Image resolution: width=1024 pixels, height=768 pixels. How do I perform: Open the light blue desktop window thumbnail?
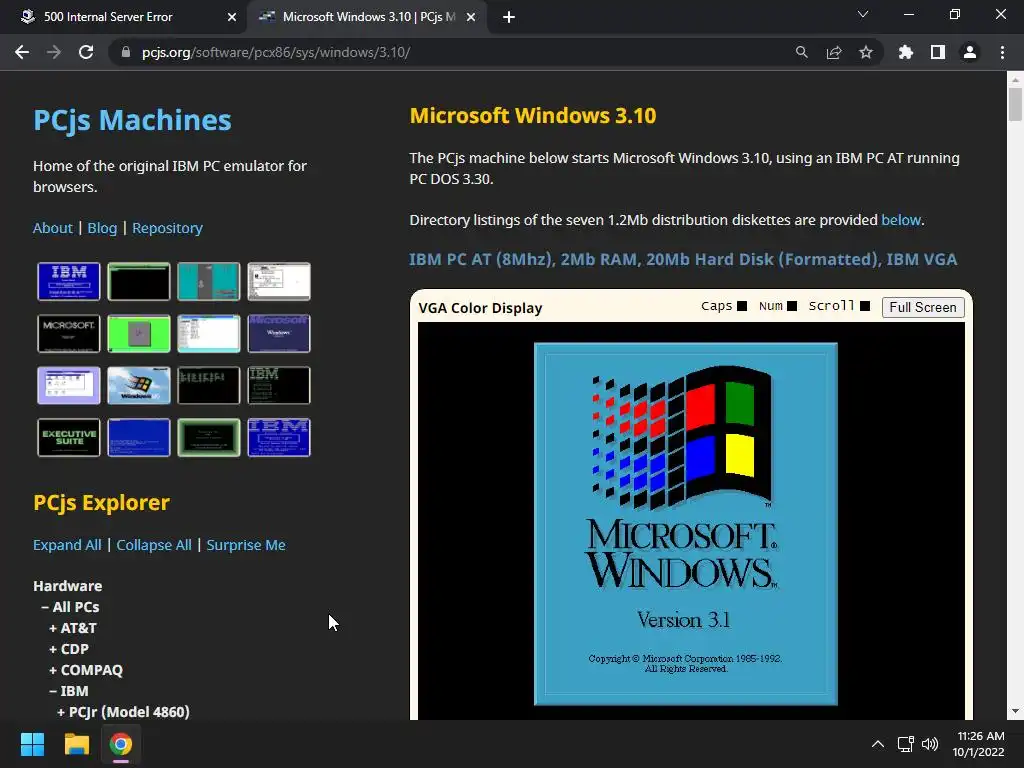(x=209, y=334)
